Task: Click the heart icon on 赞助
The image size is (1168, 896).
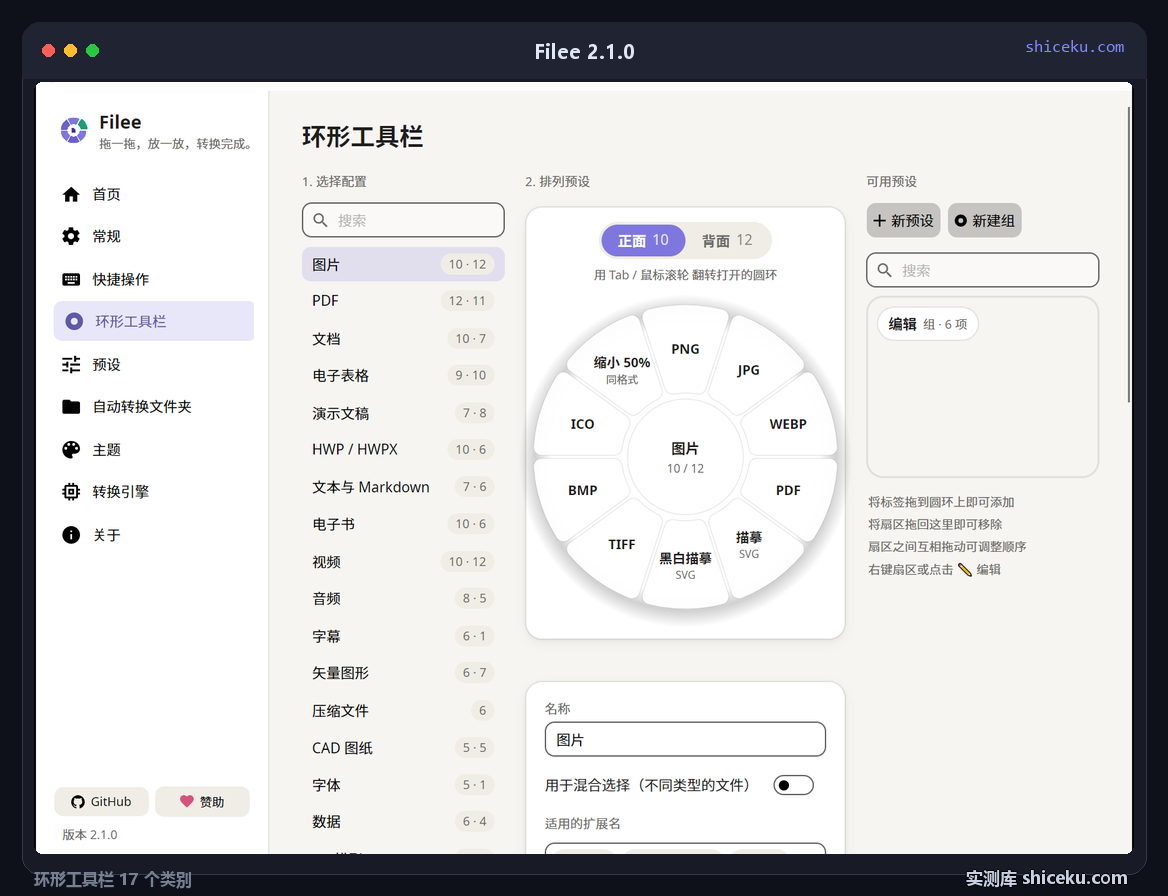Action: [186, 801]
